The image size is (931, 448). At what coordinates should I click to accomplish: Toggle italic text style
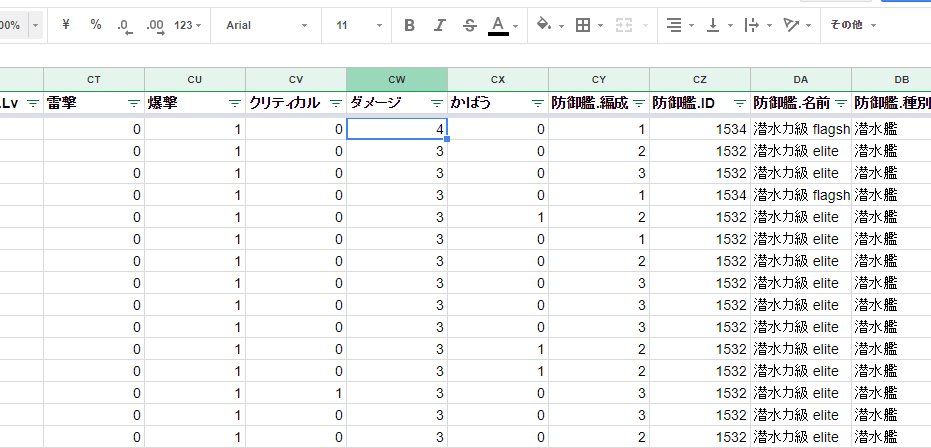pyautogui.click(x=439, y=25)
